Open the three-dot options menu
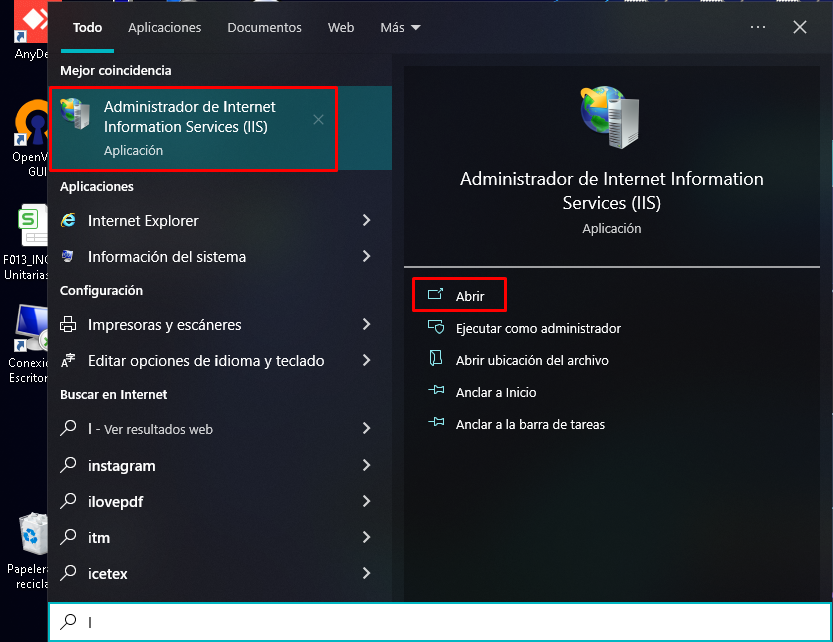 (x=758, y=28)
